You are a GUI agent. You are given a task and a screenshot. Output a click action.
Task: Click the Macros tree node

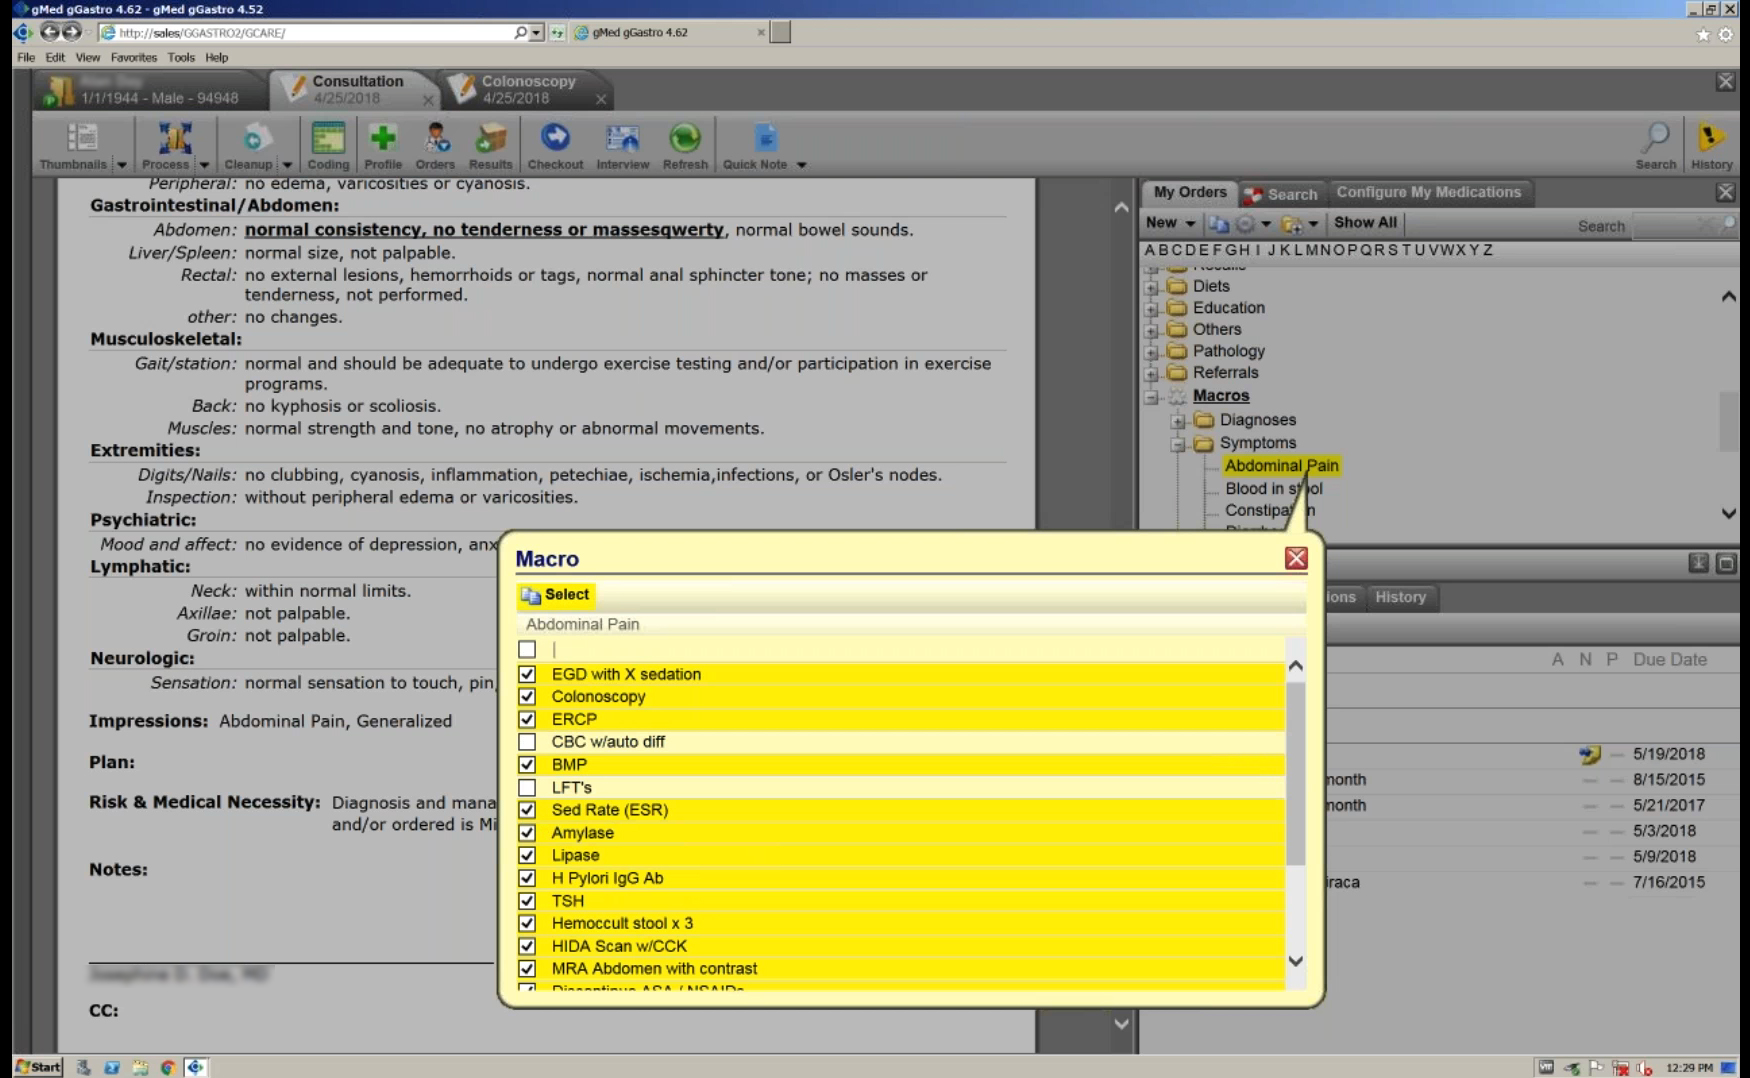click(1221, 396)
